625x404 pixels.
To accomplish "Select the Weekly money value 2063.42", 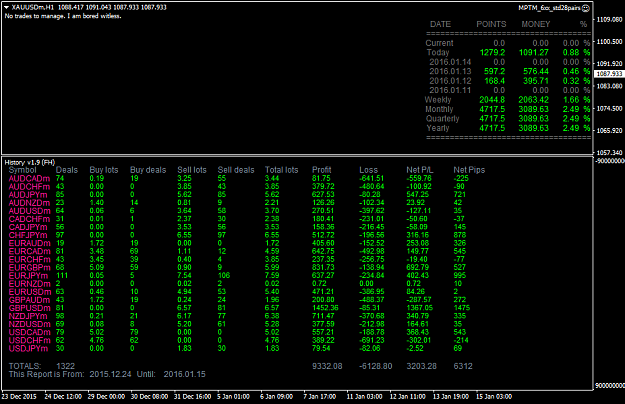I will (534, 100).
